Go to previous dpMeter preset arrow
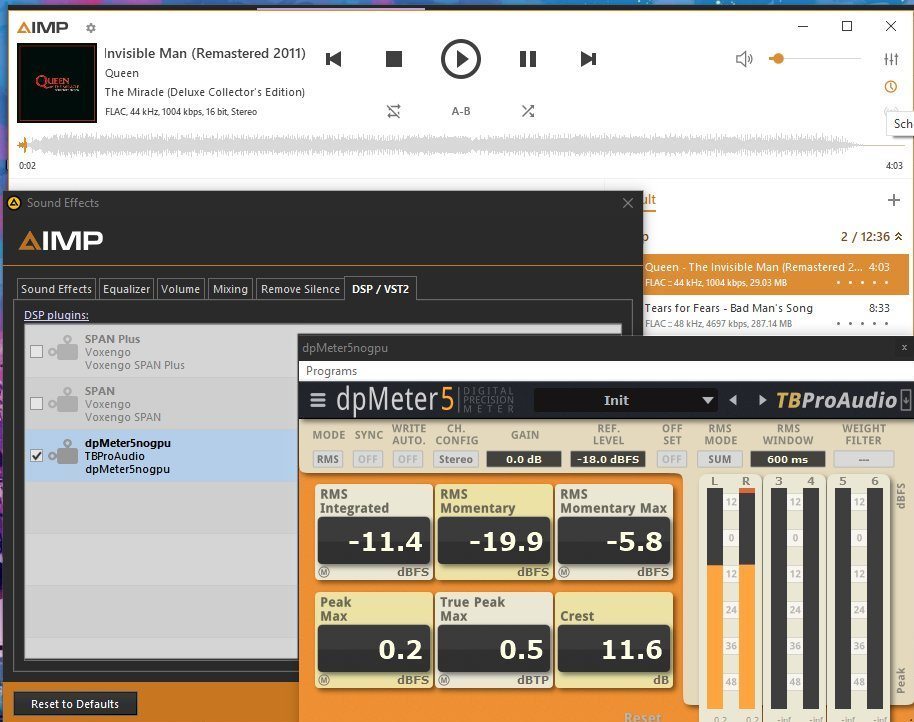914x722 pixels. [733, 400]
